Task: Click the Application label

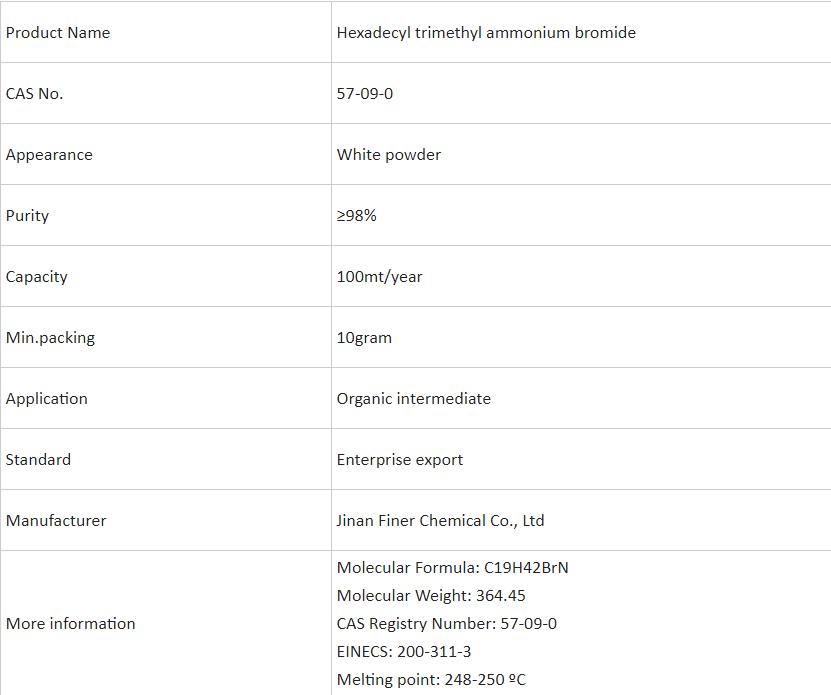Action: [47, 398]
